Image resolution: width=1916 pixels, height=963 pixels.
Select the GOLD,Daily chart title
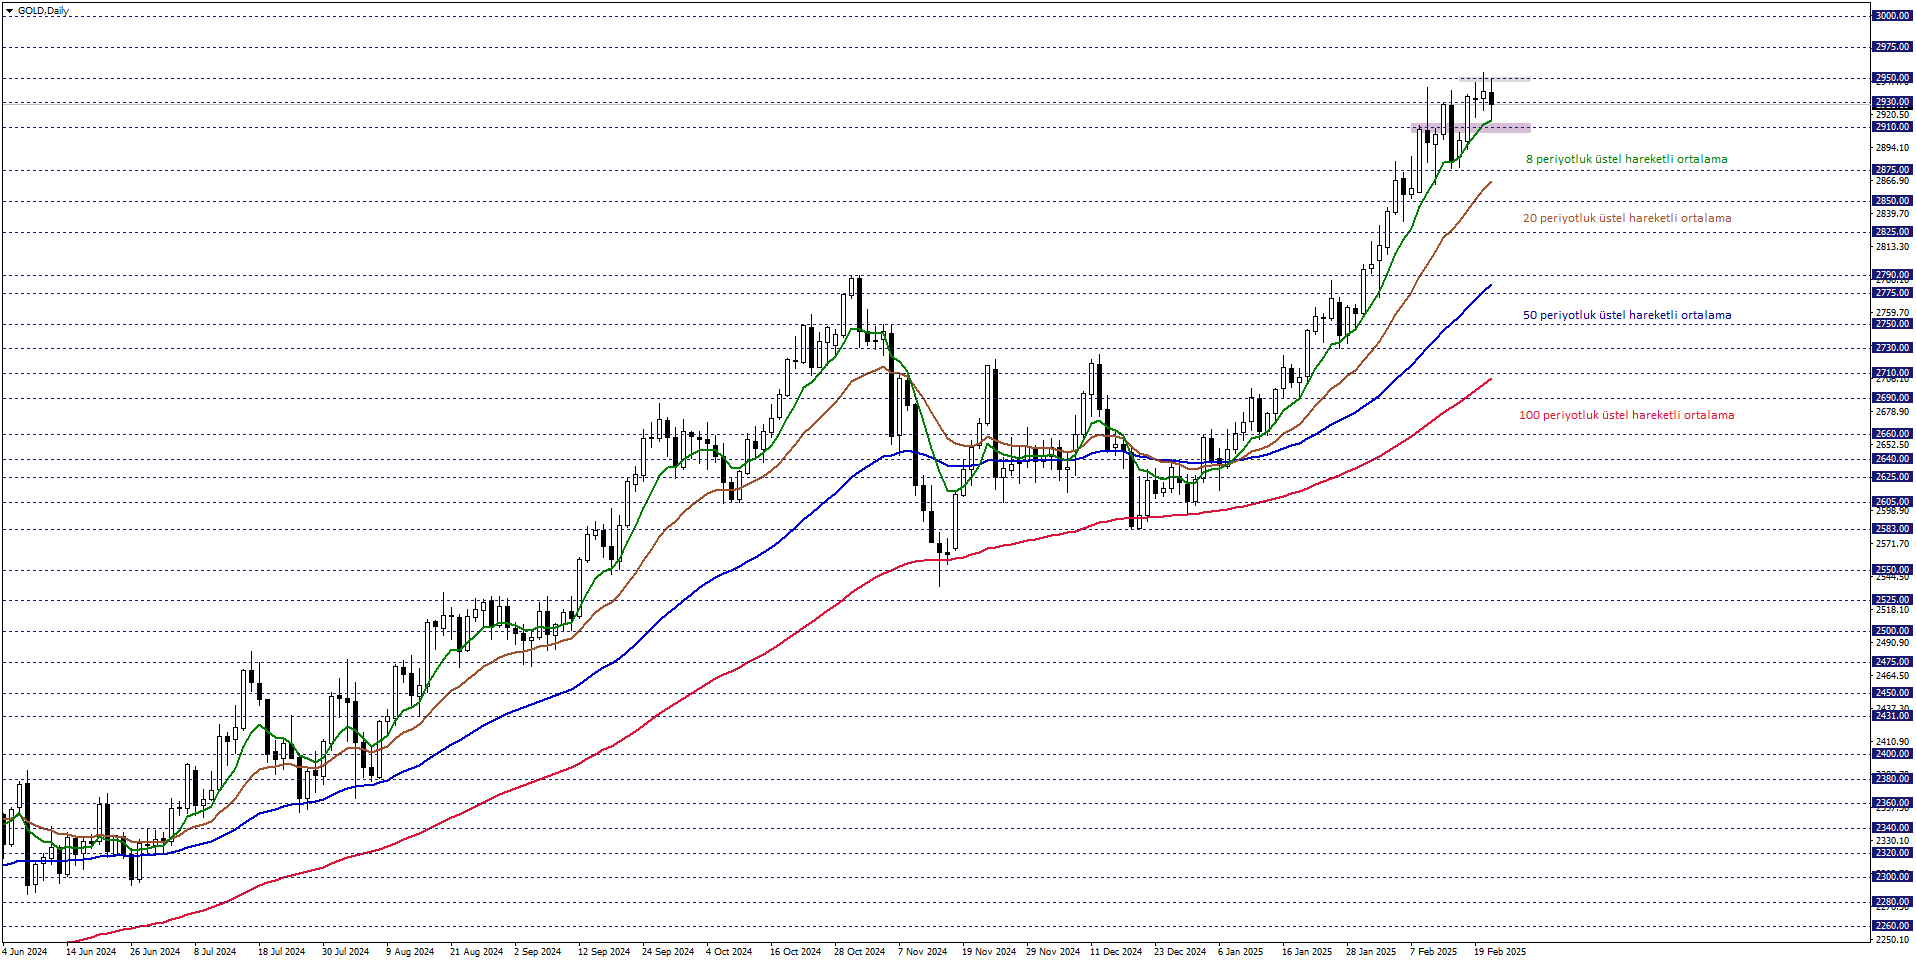(x=43, y=11)
